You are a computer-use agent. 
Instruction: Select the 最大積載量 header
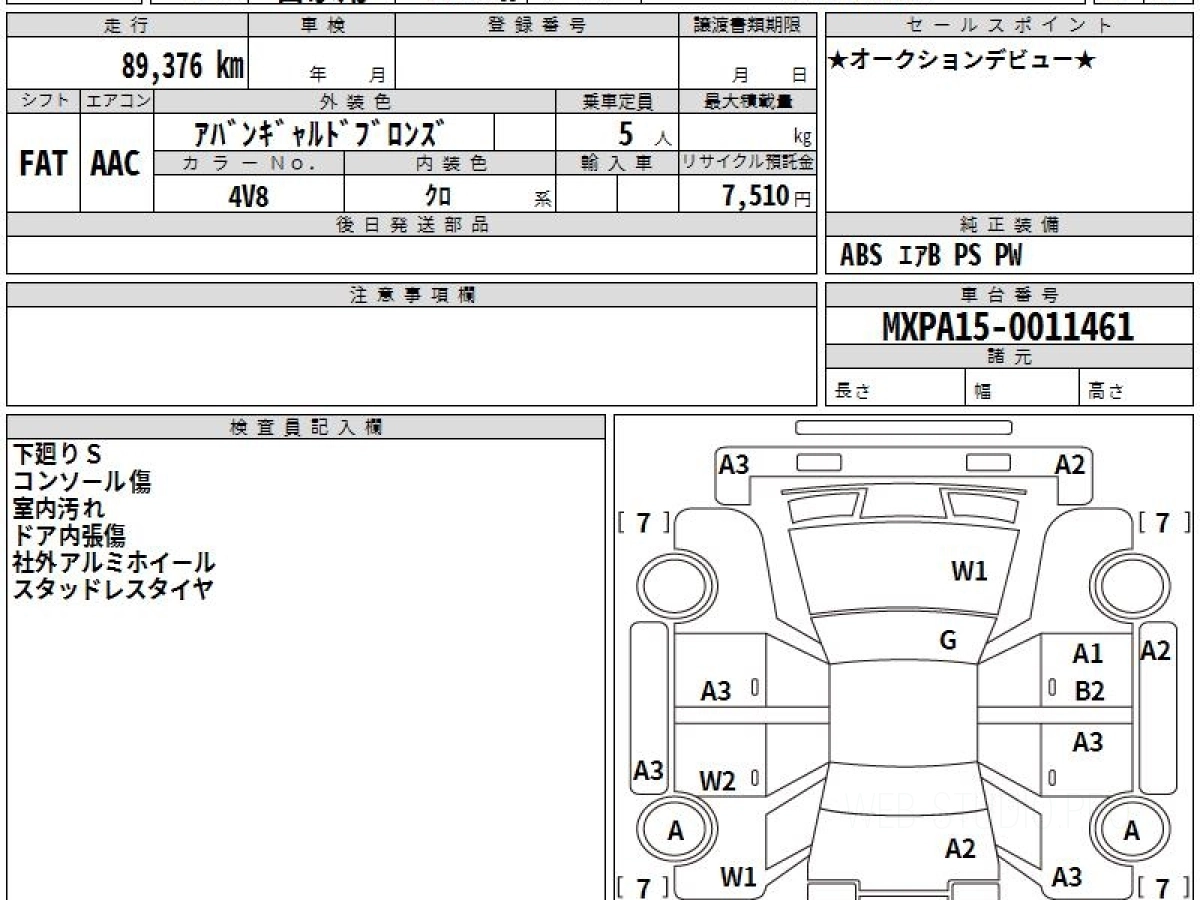click(x=748, y=101)
